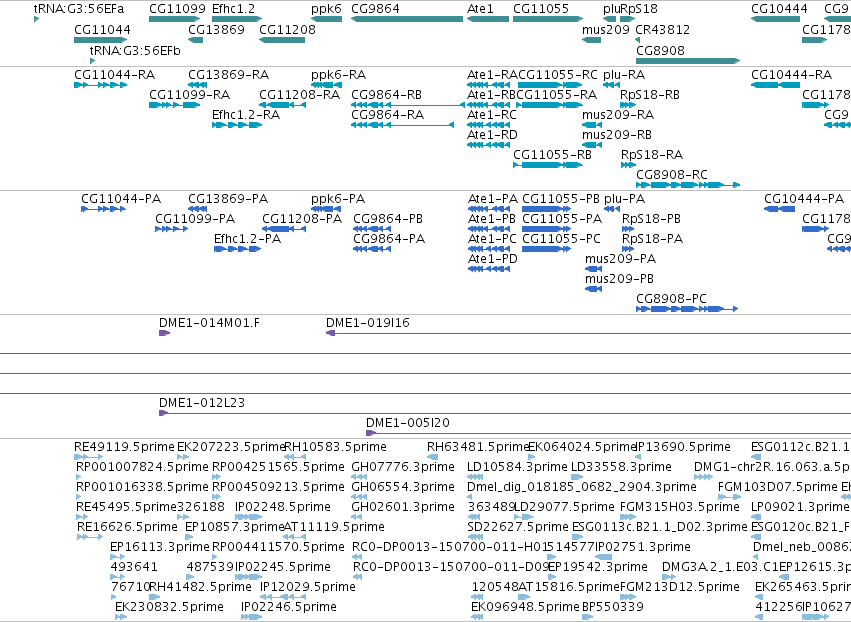Click the CG8908-RC transcript label
The image size is (851, 622).
tap(672, 175)
